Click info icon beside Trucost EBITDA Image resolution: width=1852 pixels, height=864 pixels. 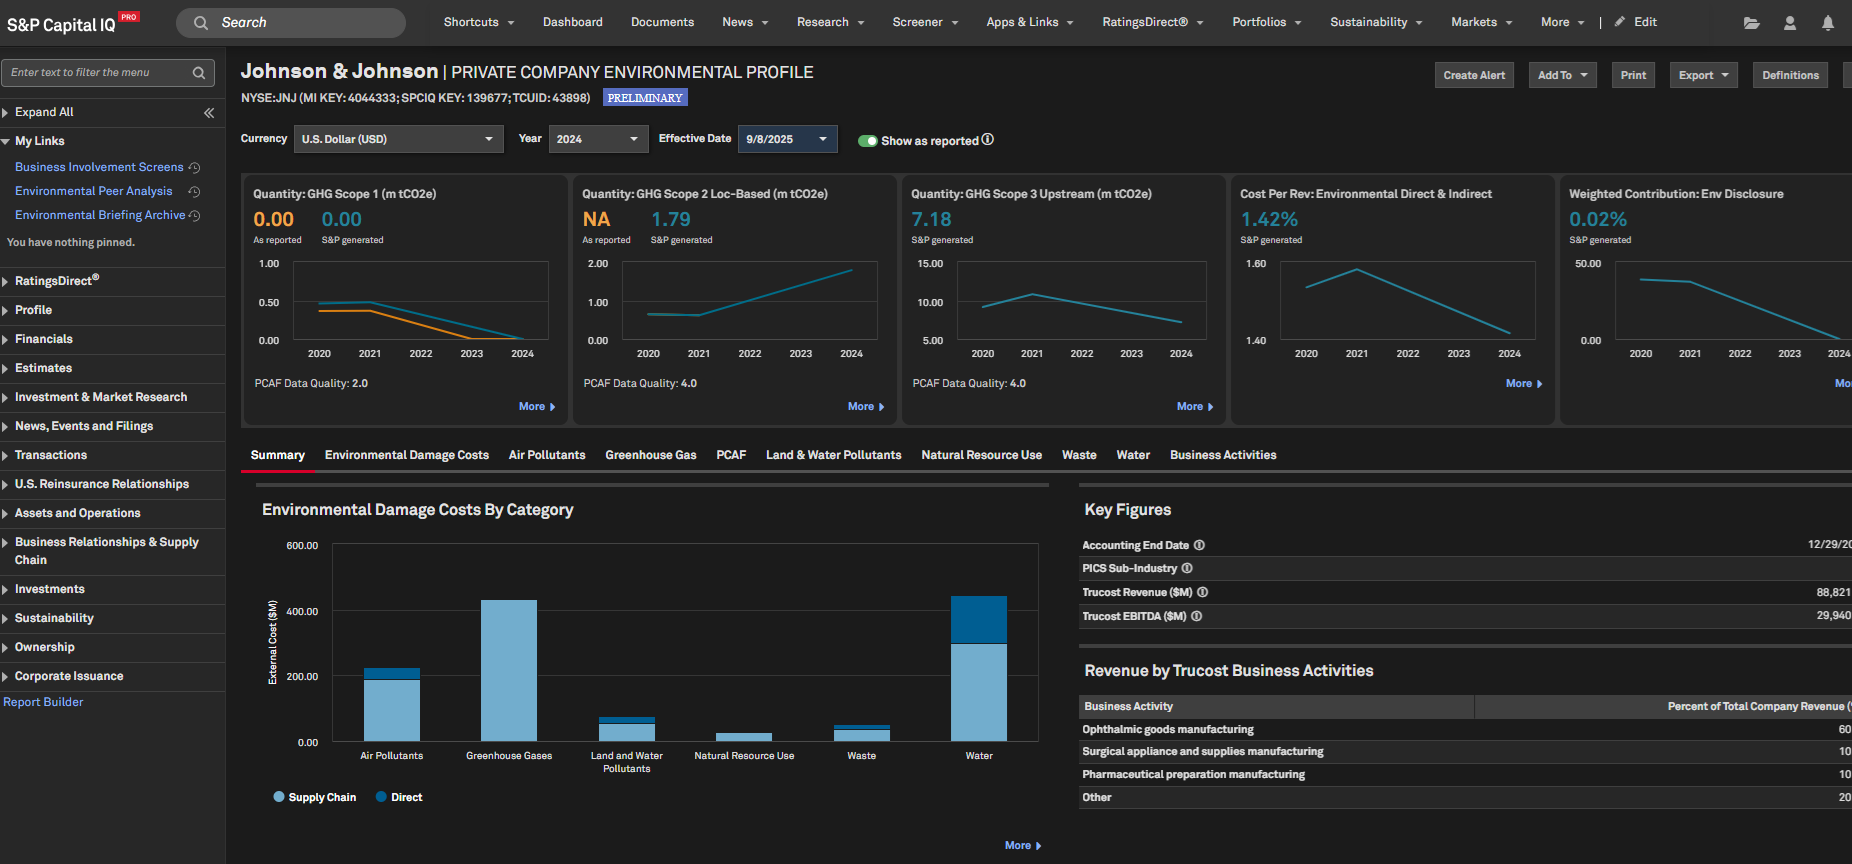click(1196, 617)
